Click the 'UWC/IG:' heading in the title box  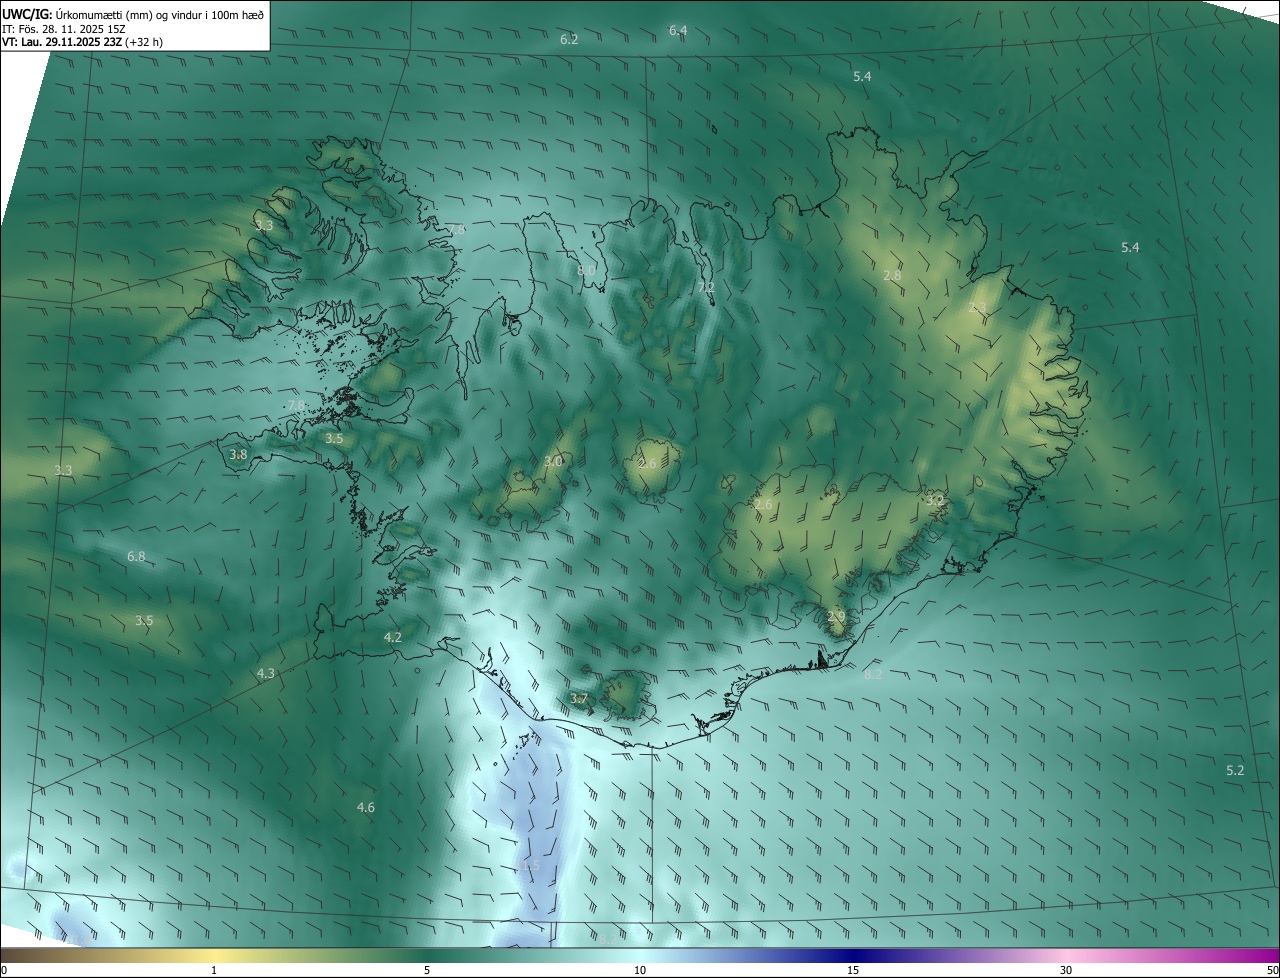27,14
